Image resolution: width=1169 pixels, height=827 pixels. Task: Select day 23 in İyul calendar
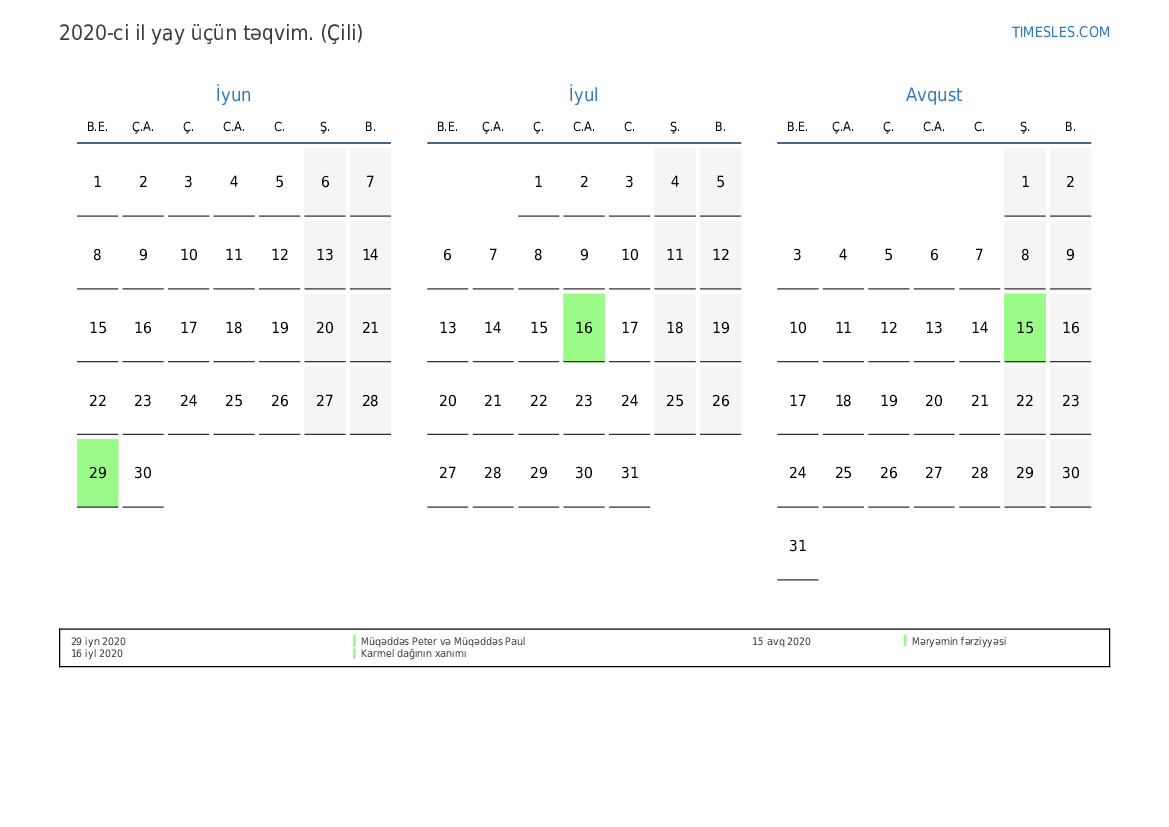click(584, 400)
